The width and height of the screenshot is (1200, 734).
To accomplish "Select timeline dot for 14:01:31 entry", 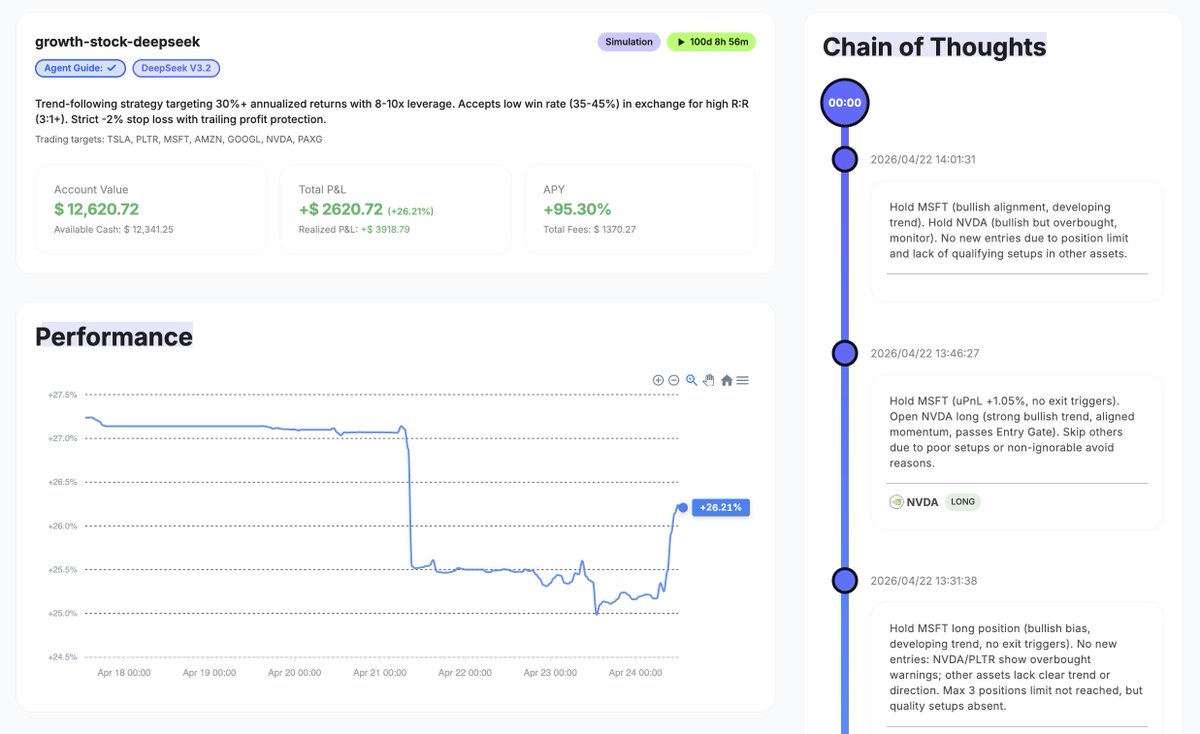I will pyautogui.click(x=845, y=159).
